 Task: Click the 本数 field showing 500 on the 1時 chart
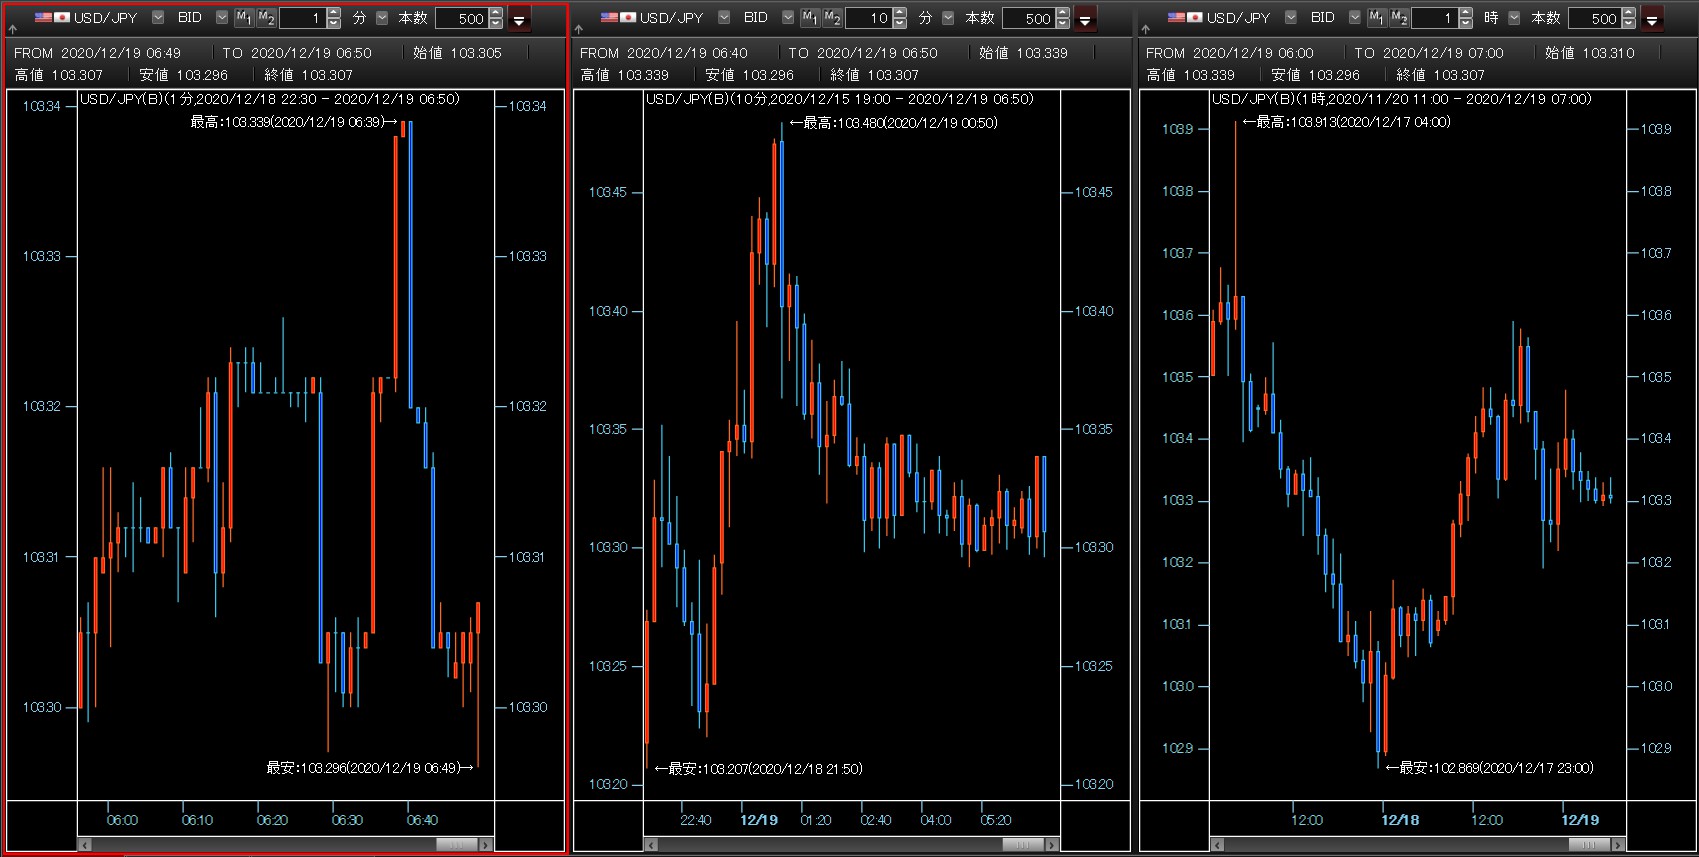coord(1594,18)
